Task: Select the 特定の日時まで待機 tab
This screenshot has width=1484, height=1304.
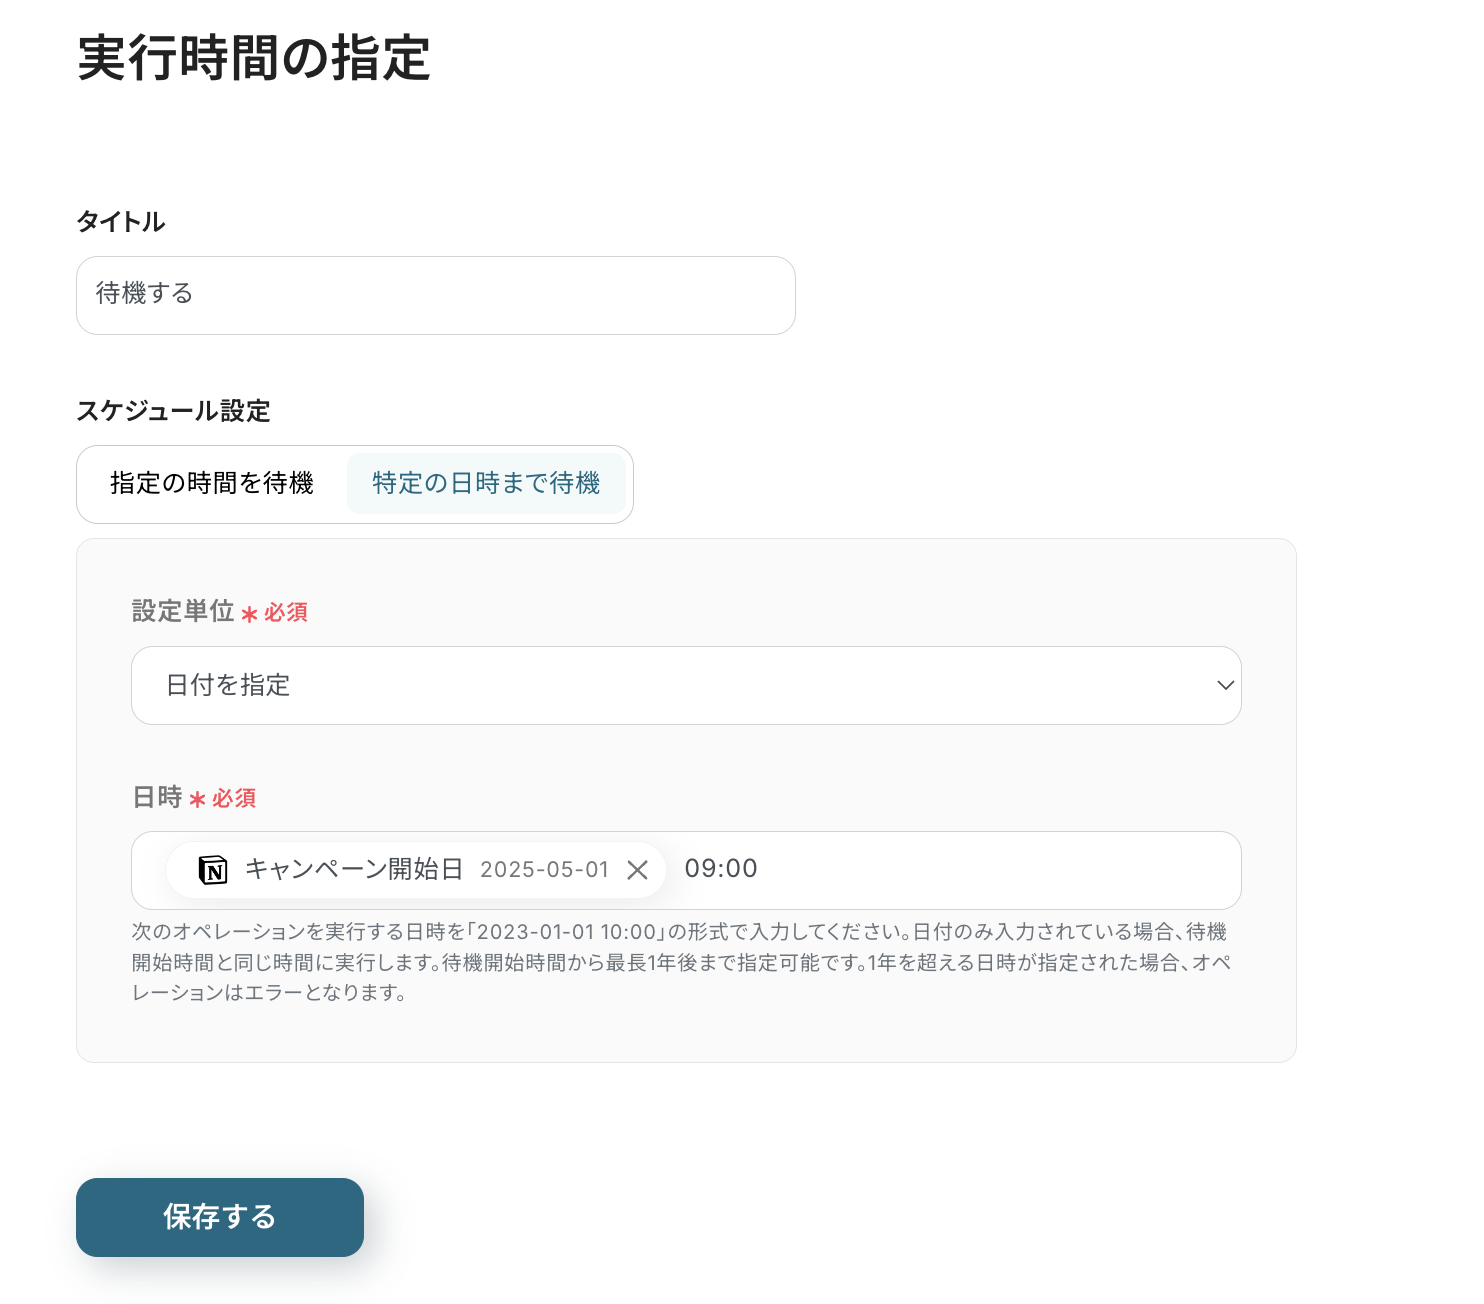Action: [x=486, y=484]
